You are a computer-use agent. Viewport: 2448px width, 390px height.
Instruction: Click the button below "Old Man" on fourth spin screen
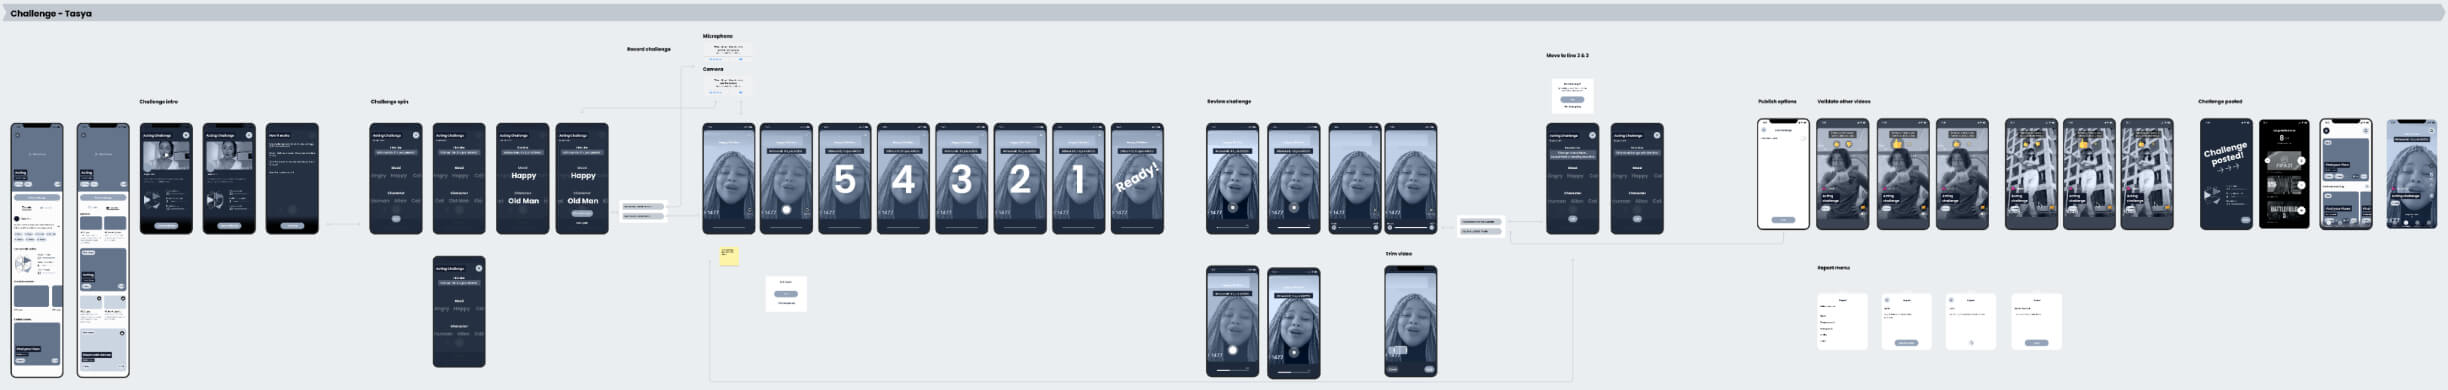582,213
